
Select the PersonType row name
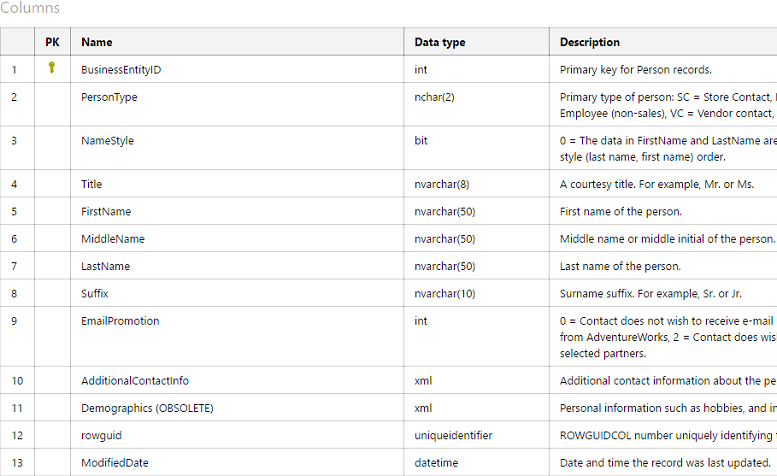coord(109,97)
